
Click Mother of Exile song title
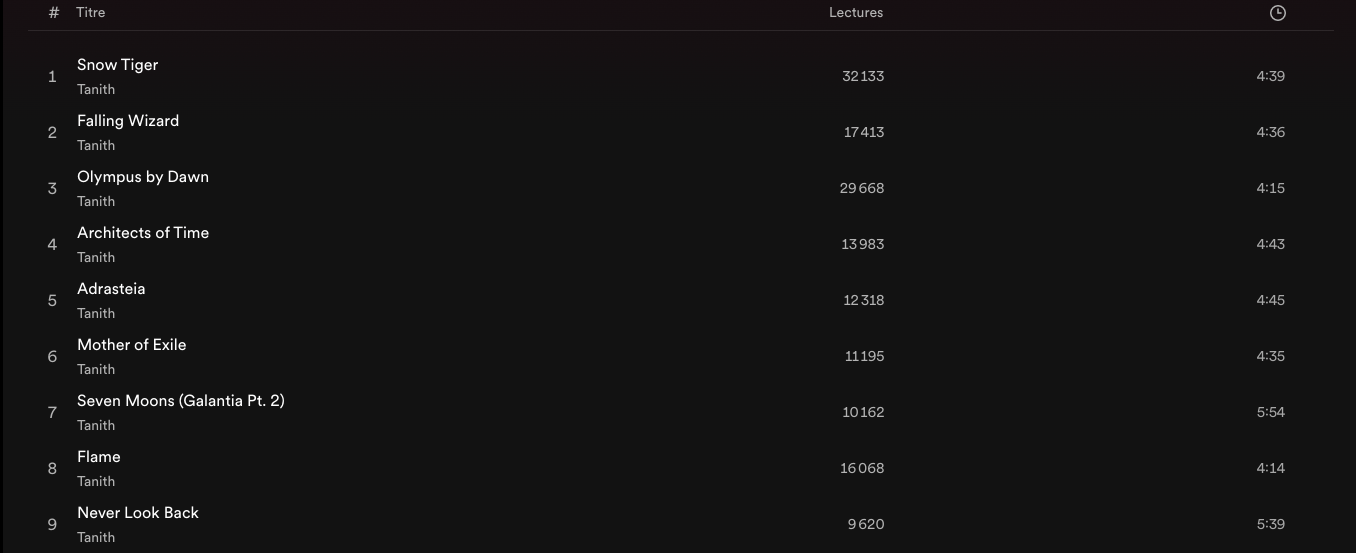[132, 345]
